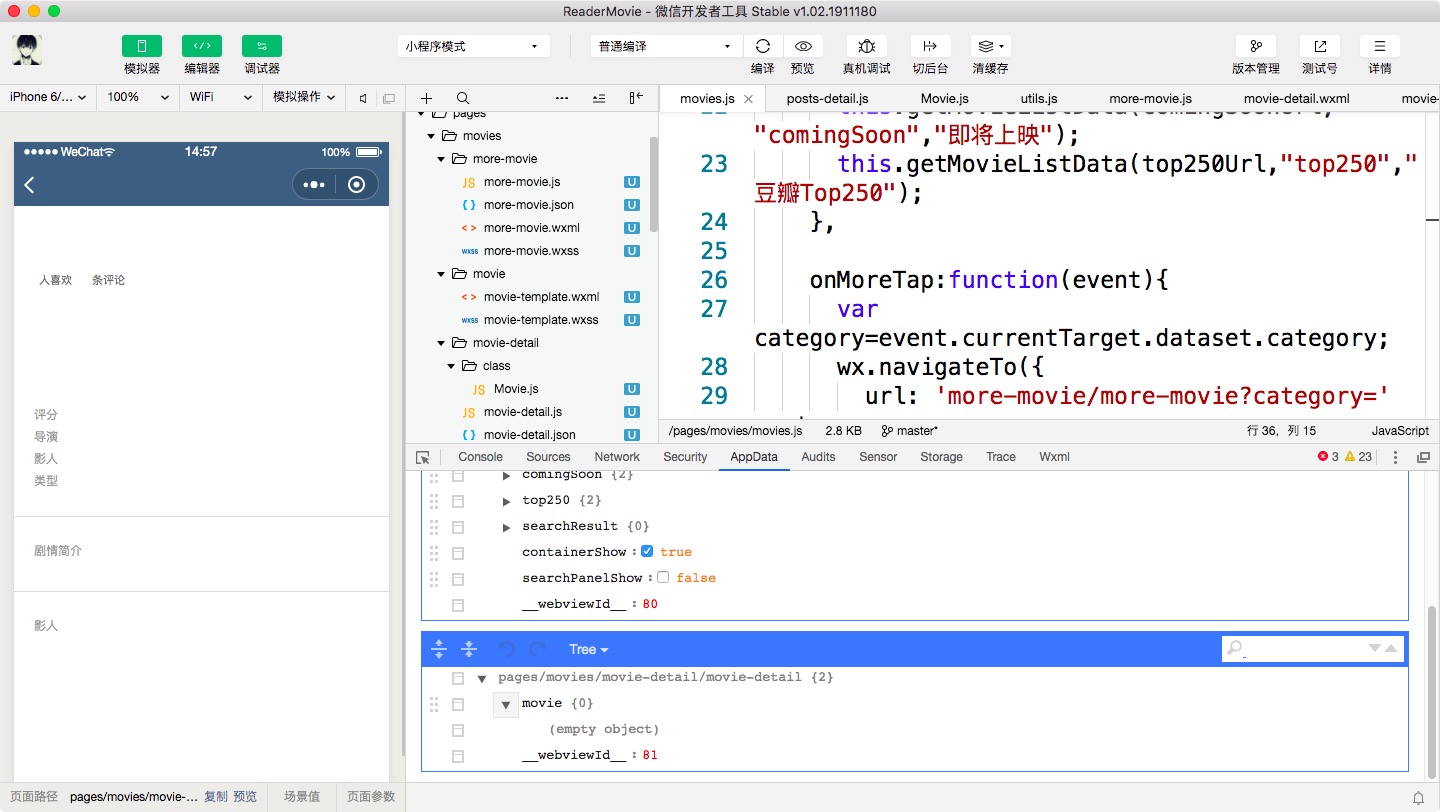Open the 100% zoom dropdown
This screenshot has width=1440, height=812.
click(137, 97)
